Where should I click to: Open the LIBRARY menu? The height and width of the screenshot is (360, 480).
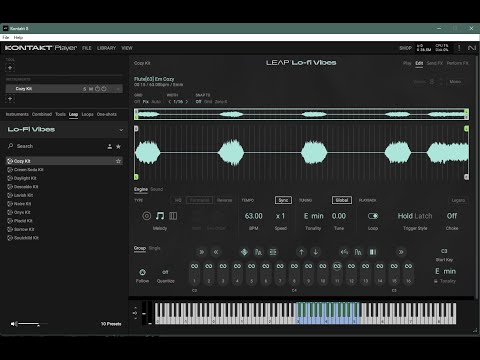coord(106,48)
